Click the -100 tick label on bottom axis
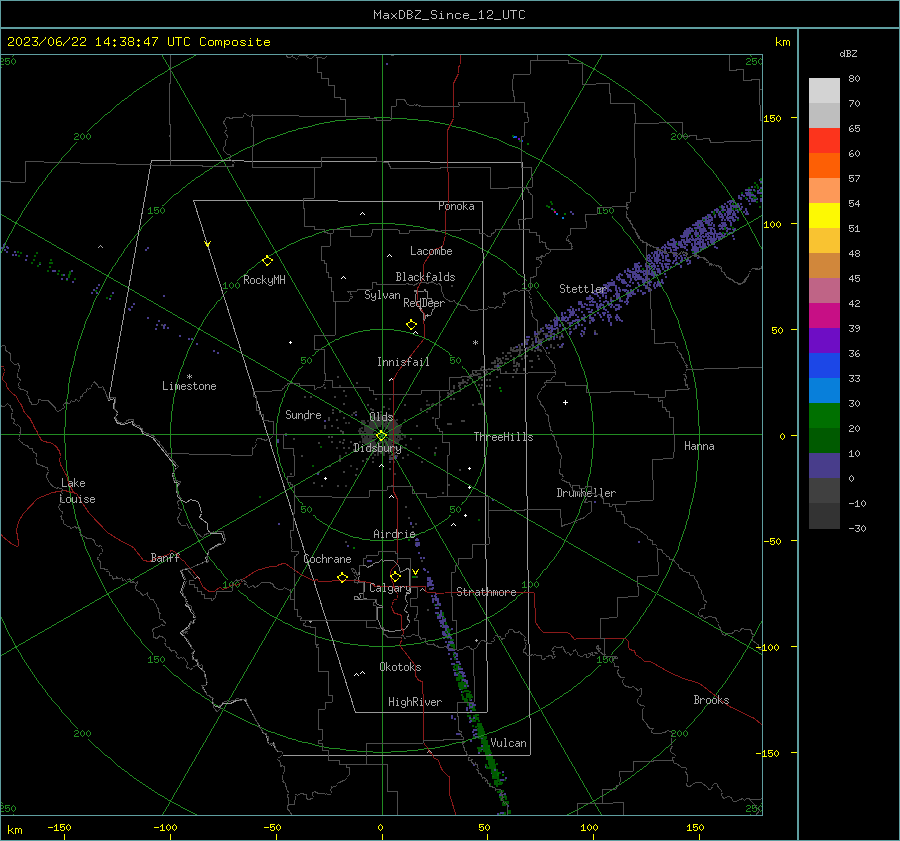Screen dimensions: 900x841 [x=165, y=827]
